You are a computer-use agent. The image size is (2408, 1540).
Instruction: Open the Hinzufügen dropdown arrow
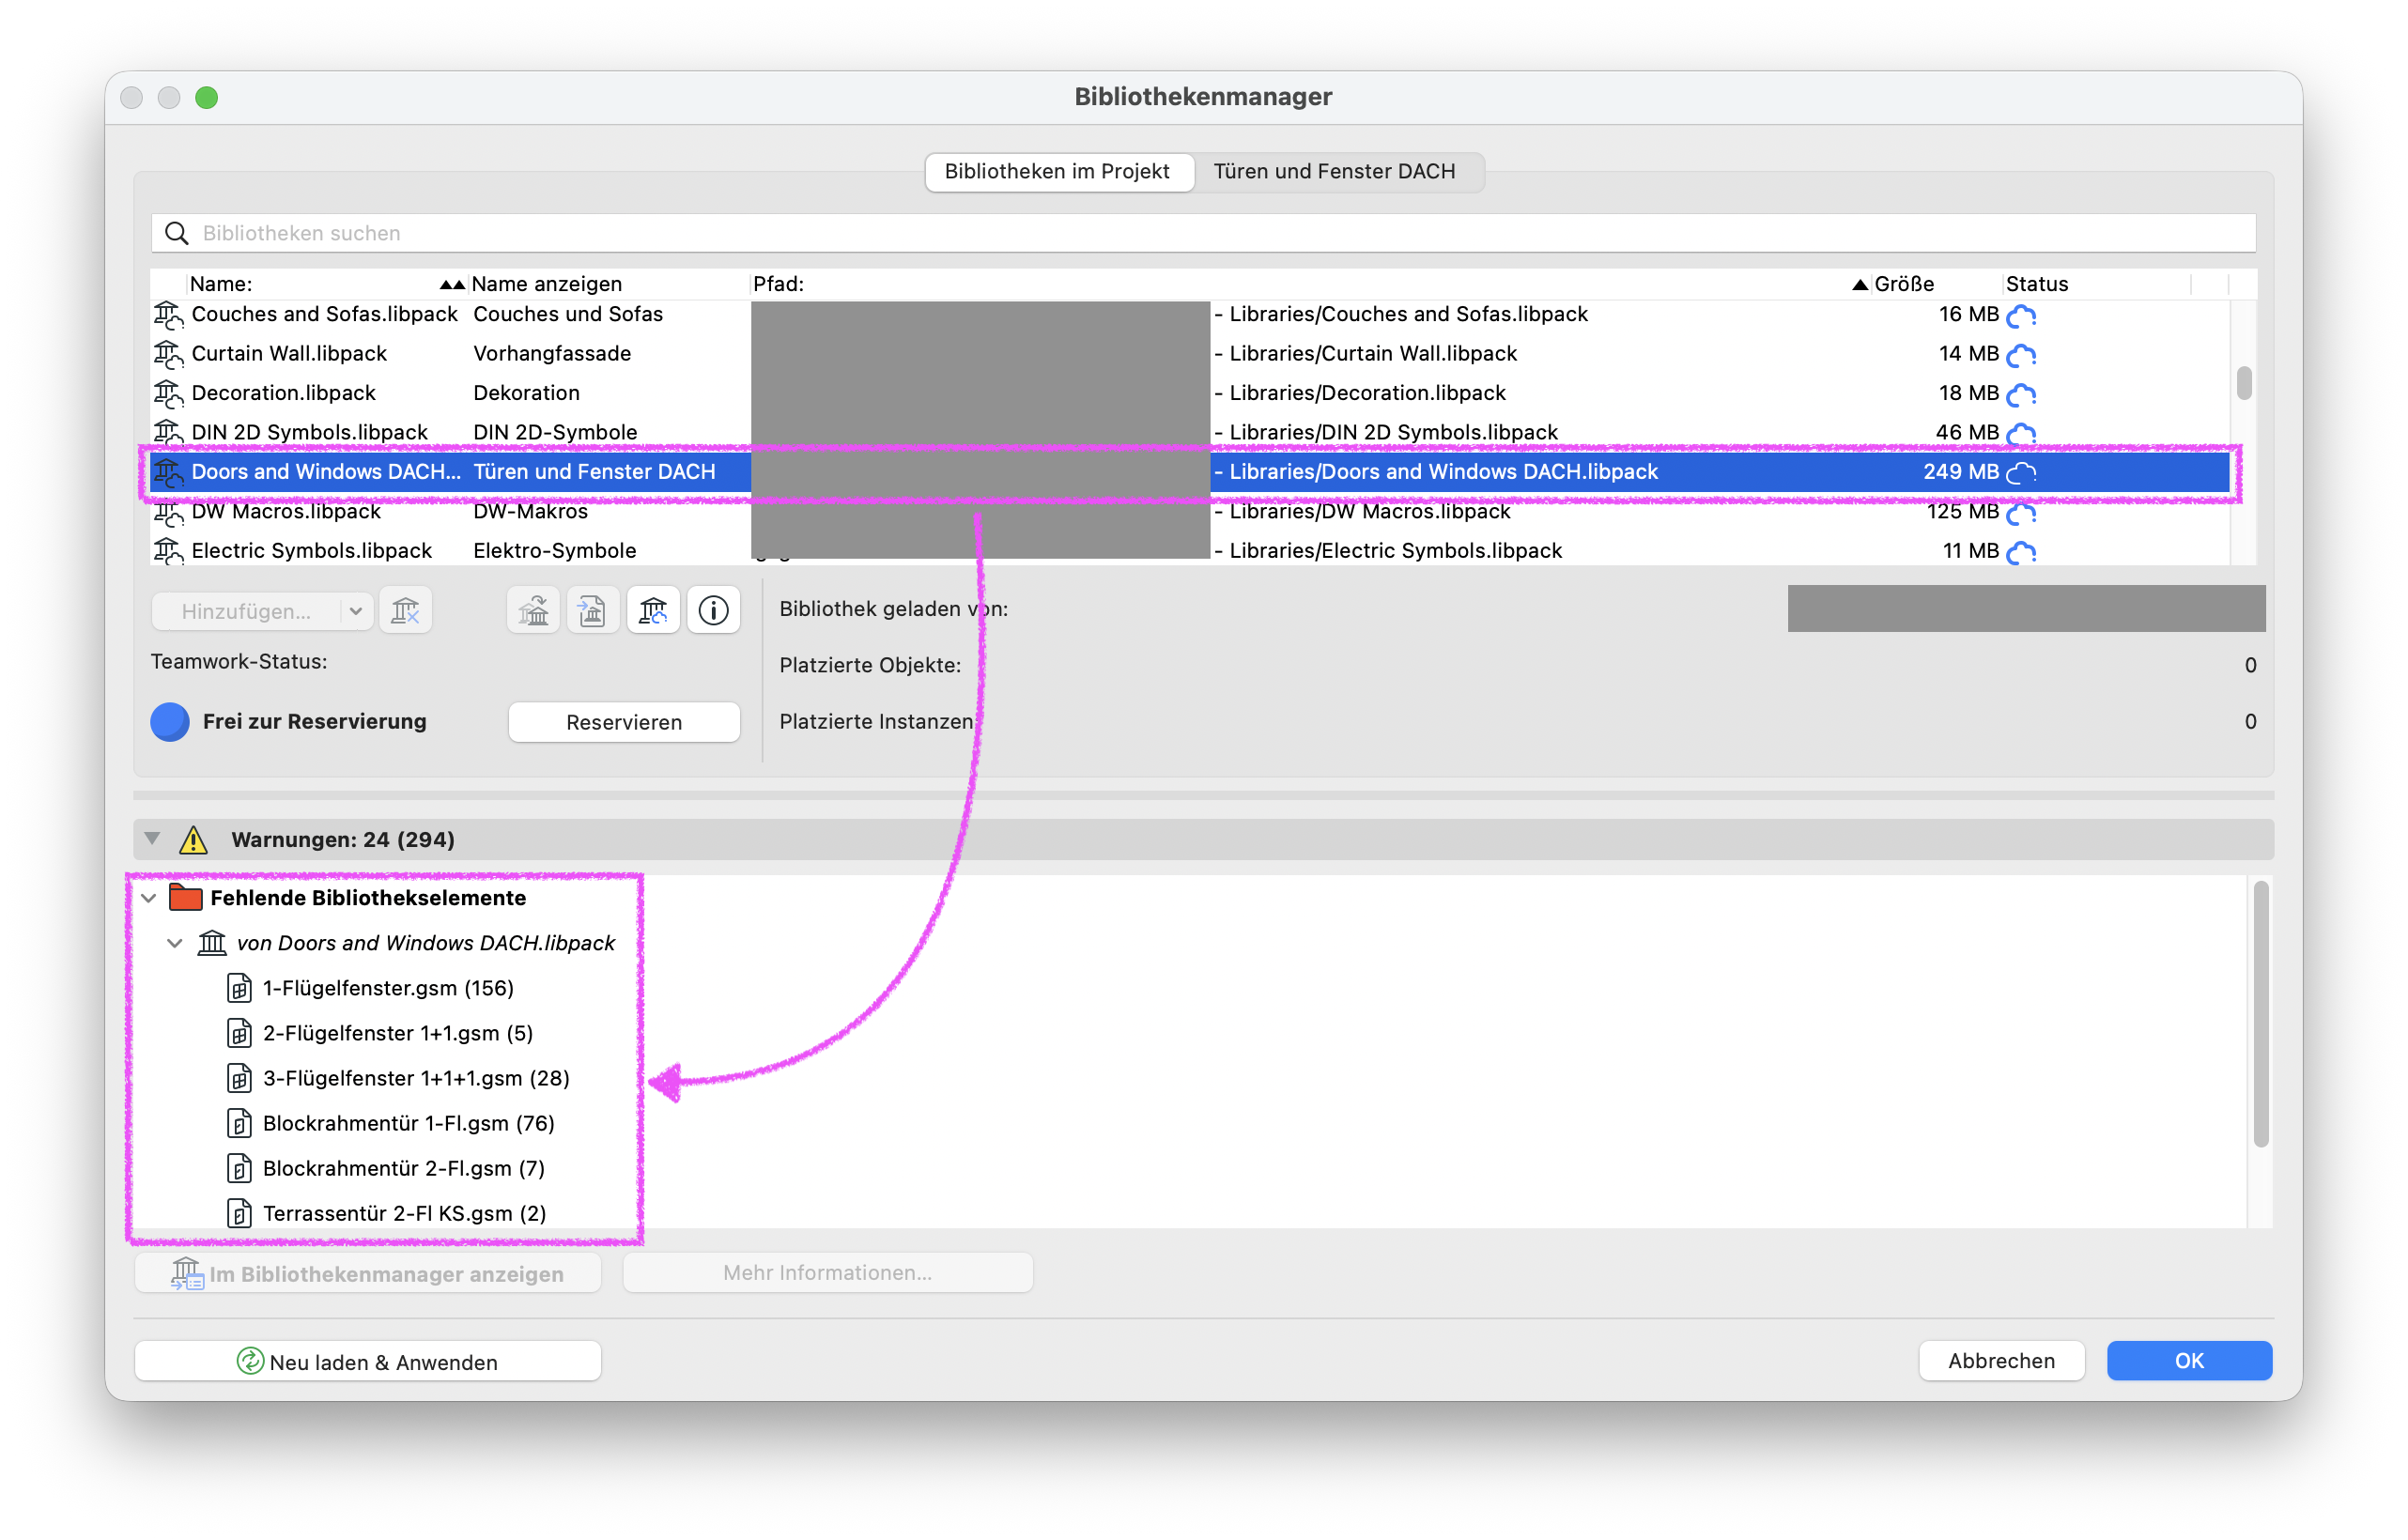coord(355,610)
